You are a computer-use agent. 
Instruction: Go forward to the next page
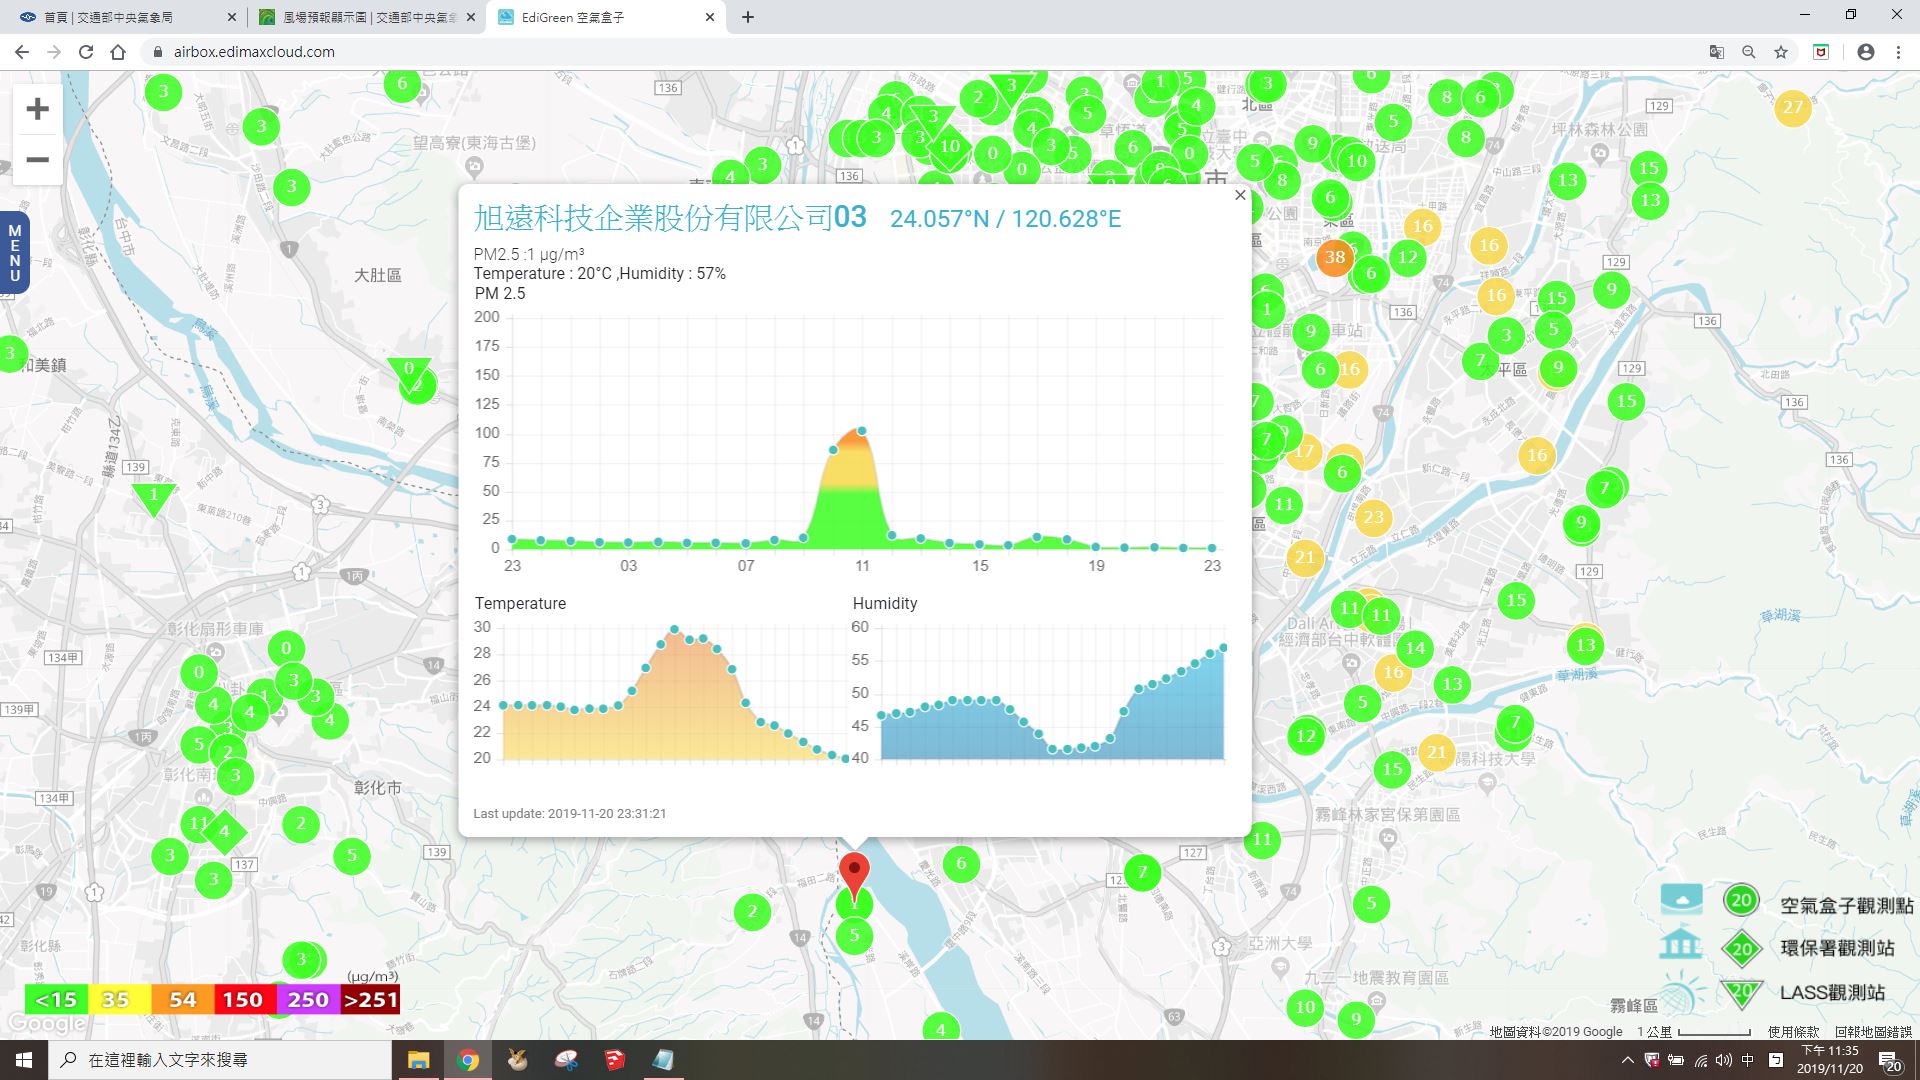coord(54,52)
